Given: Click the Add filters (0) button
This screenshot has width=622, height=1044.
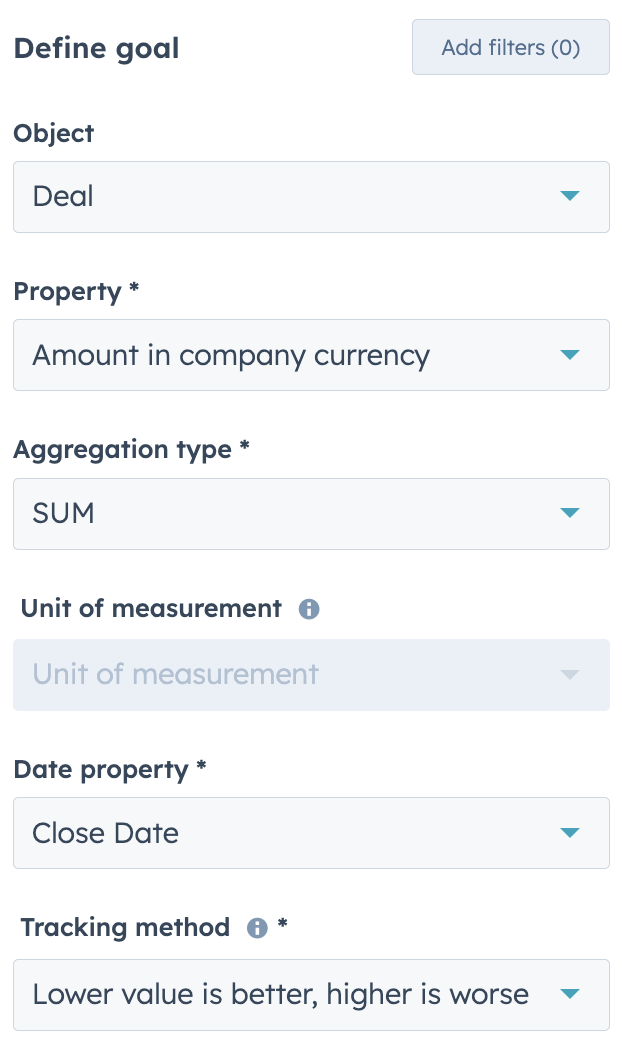Looking at the screenshot, I should pos(510,47).
